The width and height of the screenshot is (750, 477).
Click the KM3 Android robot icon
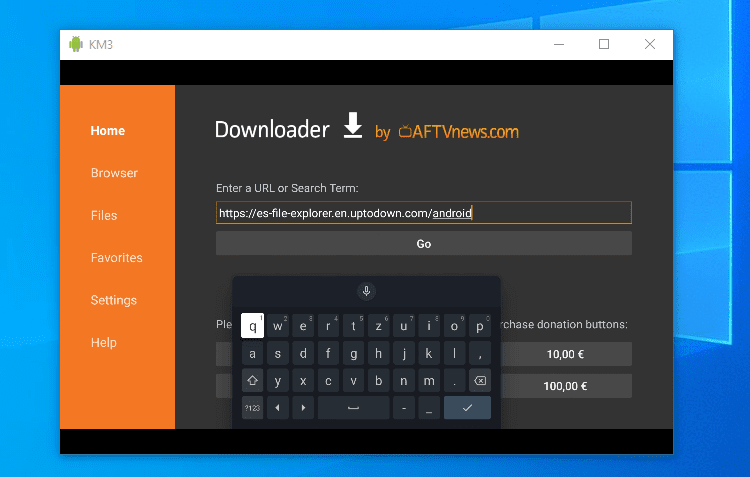pos(76,44)
